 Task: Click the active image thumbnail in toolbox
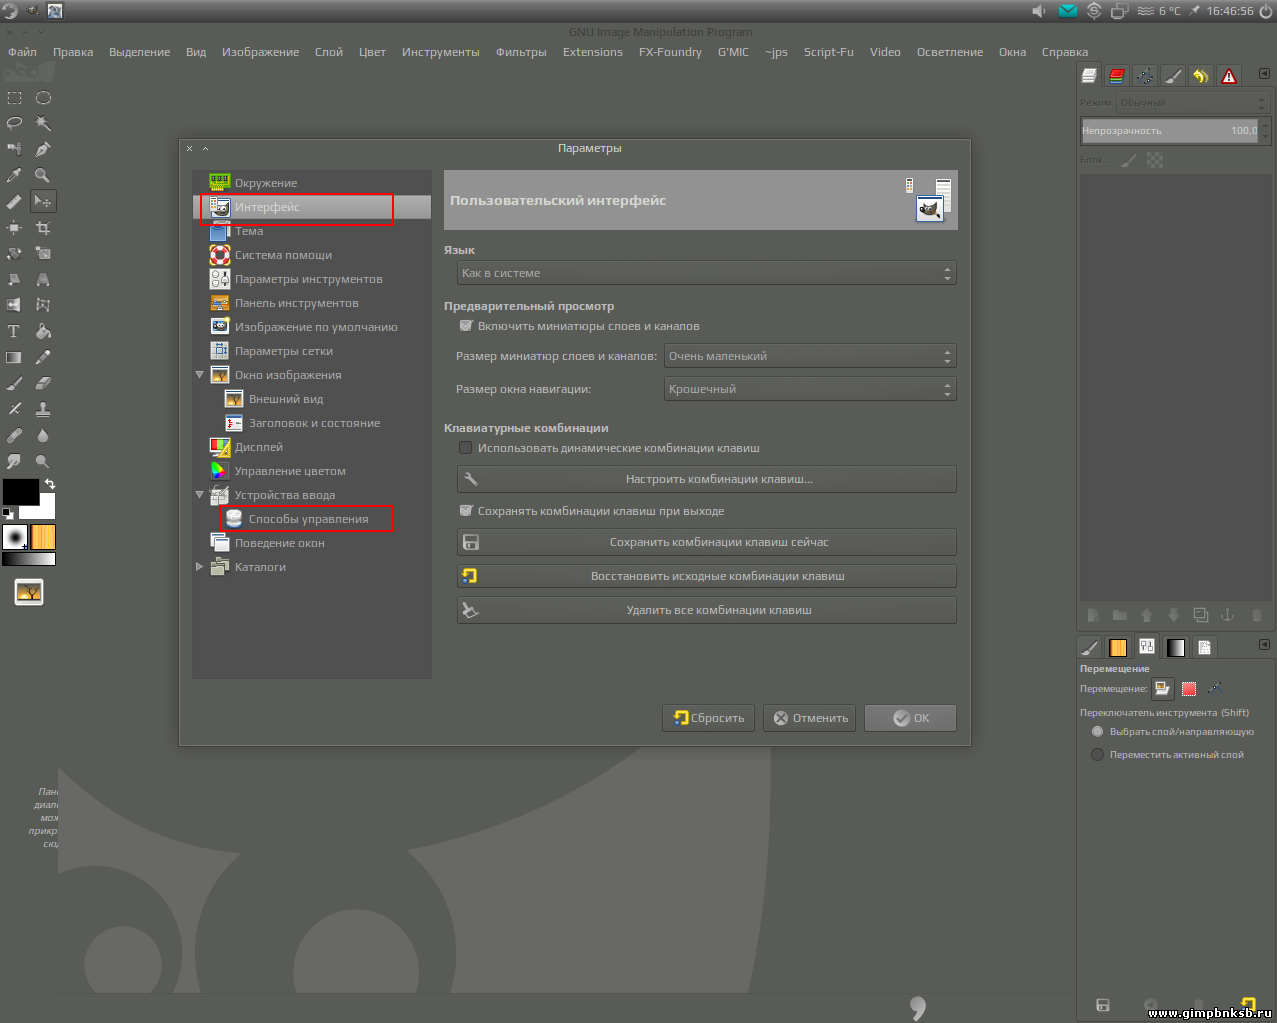pyautogui.click(x=29, y=593)
